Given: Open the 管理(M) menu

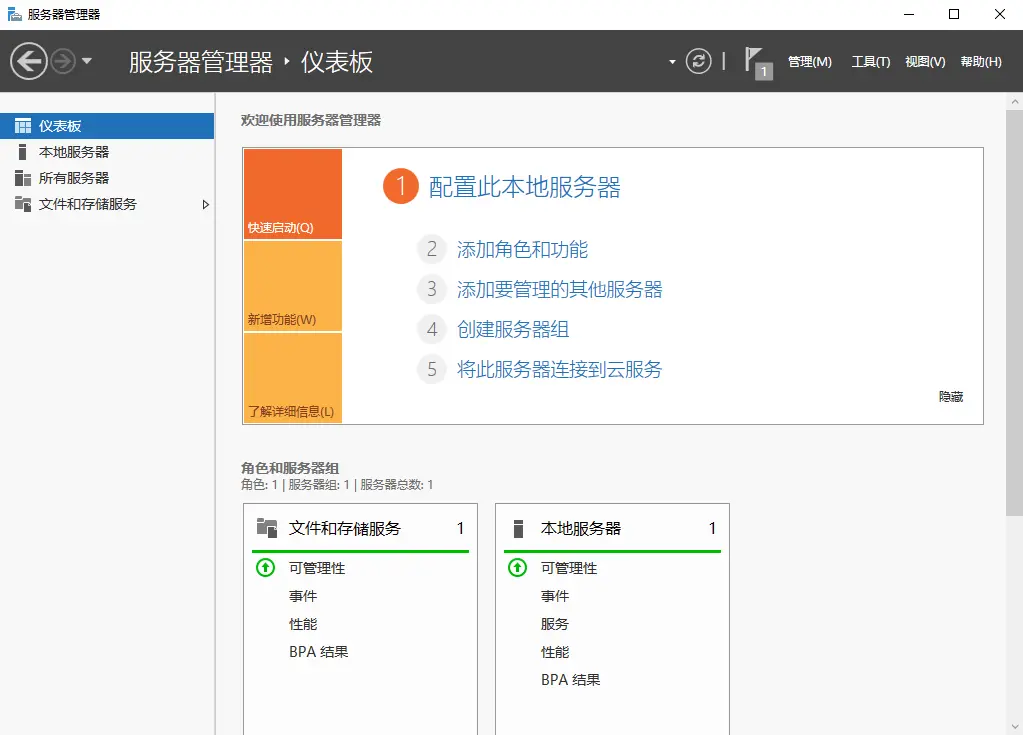Looking at the screenshot, I should pos(810,61).
